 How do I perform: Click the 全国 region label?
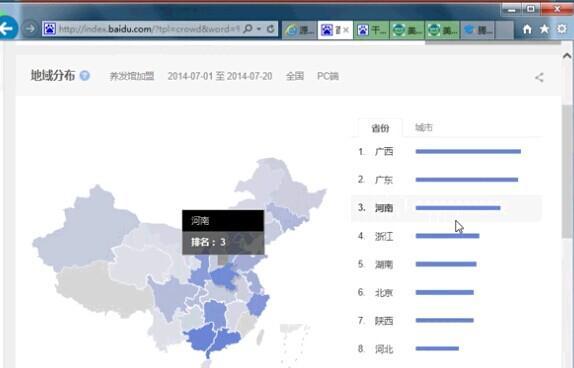(295, 76)
